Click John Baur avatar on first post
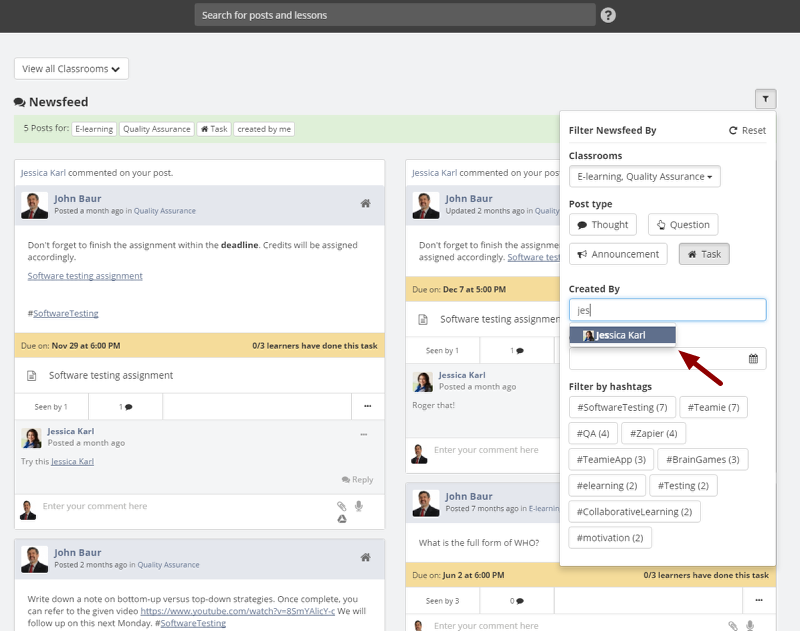 34,206
